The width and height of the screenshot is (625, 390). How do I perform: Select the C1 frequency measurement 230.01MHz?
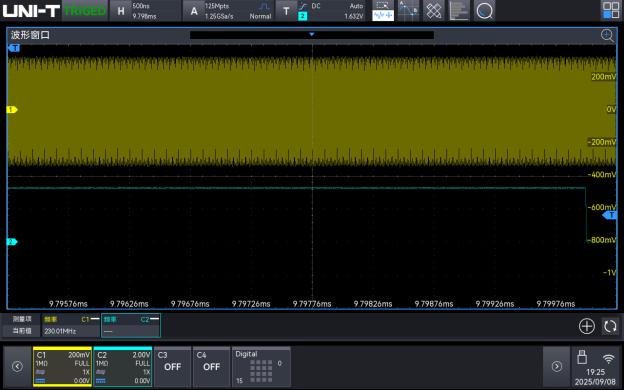tap(71, 325)
